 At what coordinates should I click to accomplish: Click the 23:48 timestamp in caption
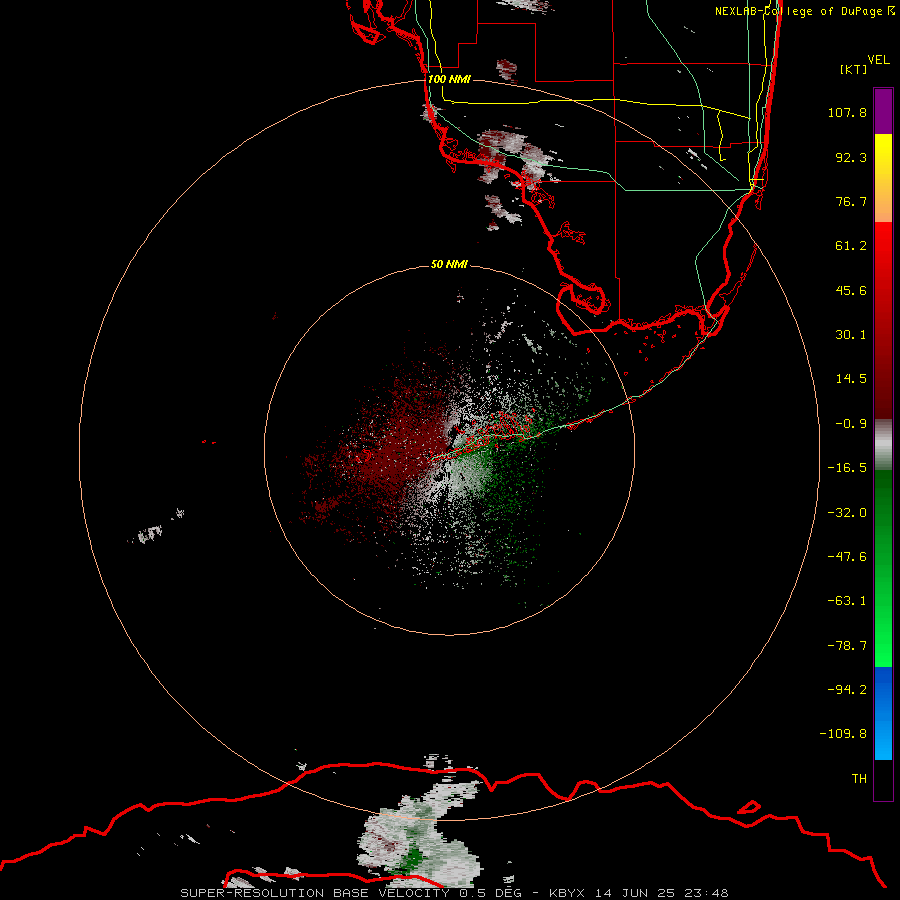click(x=709, y=893)
